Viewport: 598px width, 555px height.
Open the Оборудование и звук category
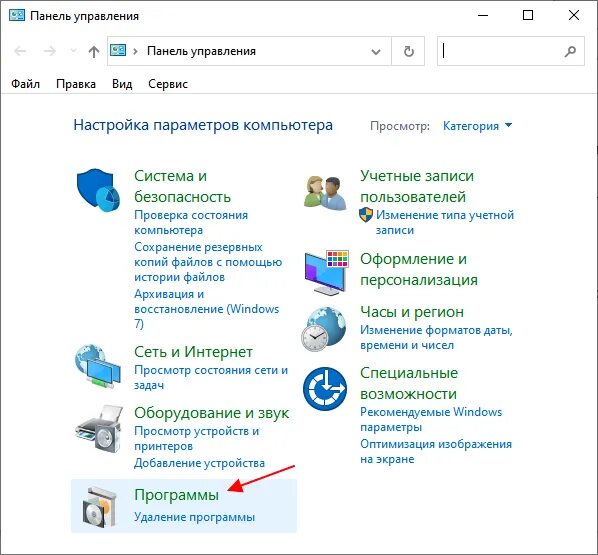click(212, 413)
